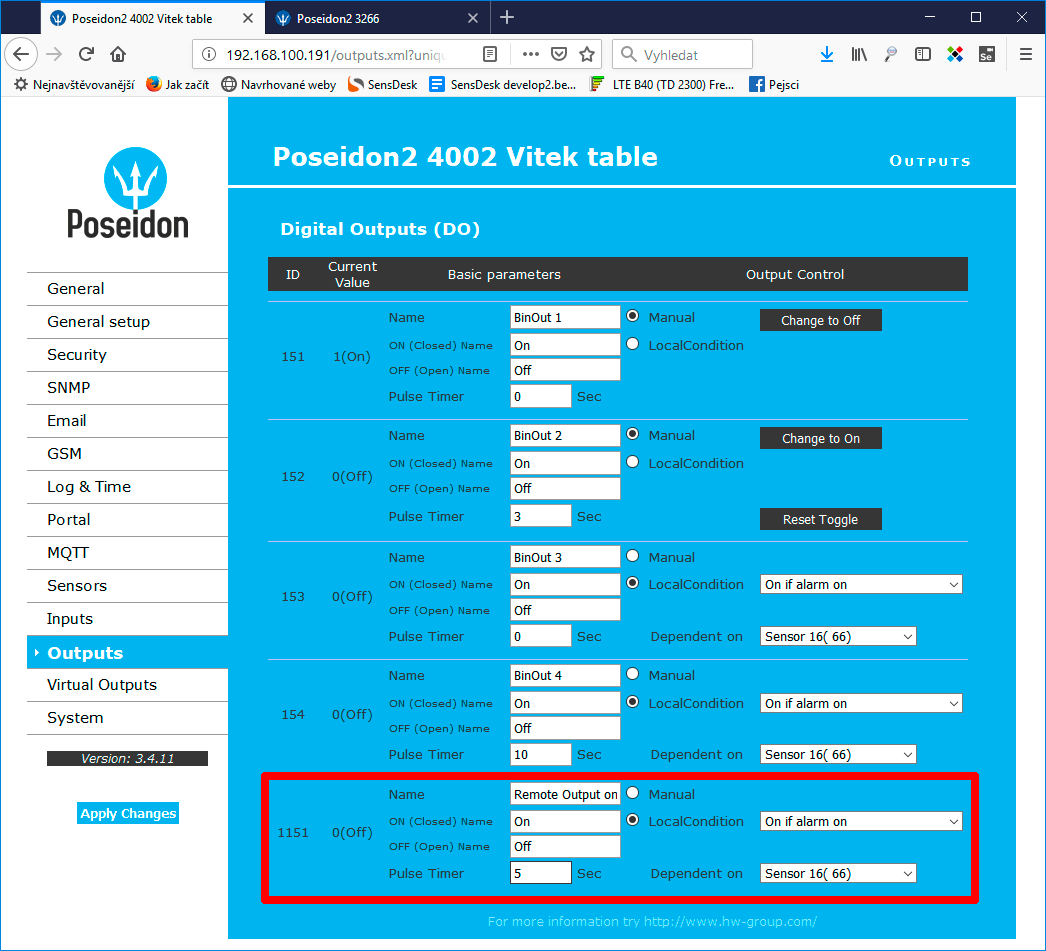Go back with the browser back arrow
Image resolution: width=1046 pixels, height=951 pixels.
point(21,54)
